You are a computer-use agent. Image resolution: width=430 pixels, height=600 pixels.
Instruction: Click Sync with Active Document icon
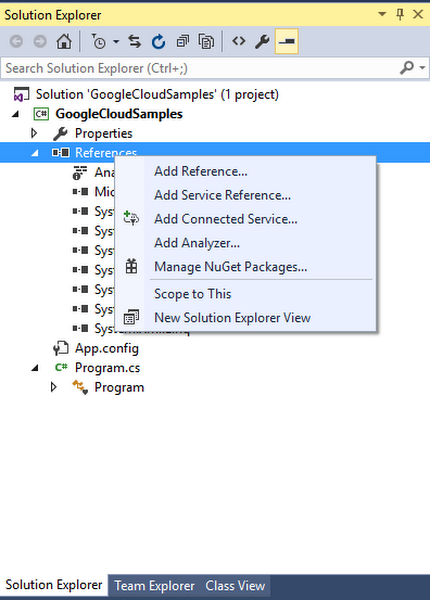point(134,41)
